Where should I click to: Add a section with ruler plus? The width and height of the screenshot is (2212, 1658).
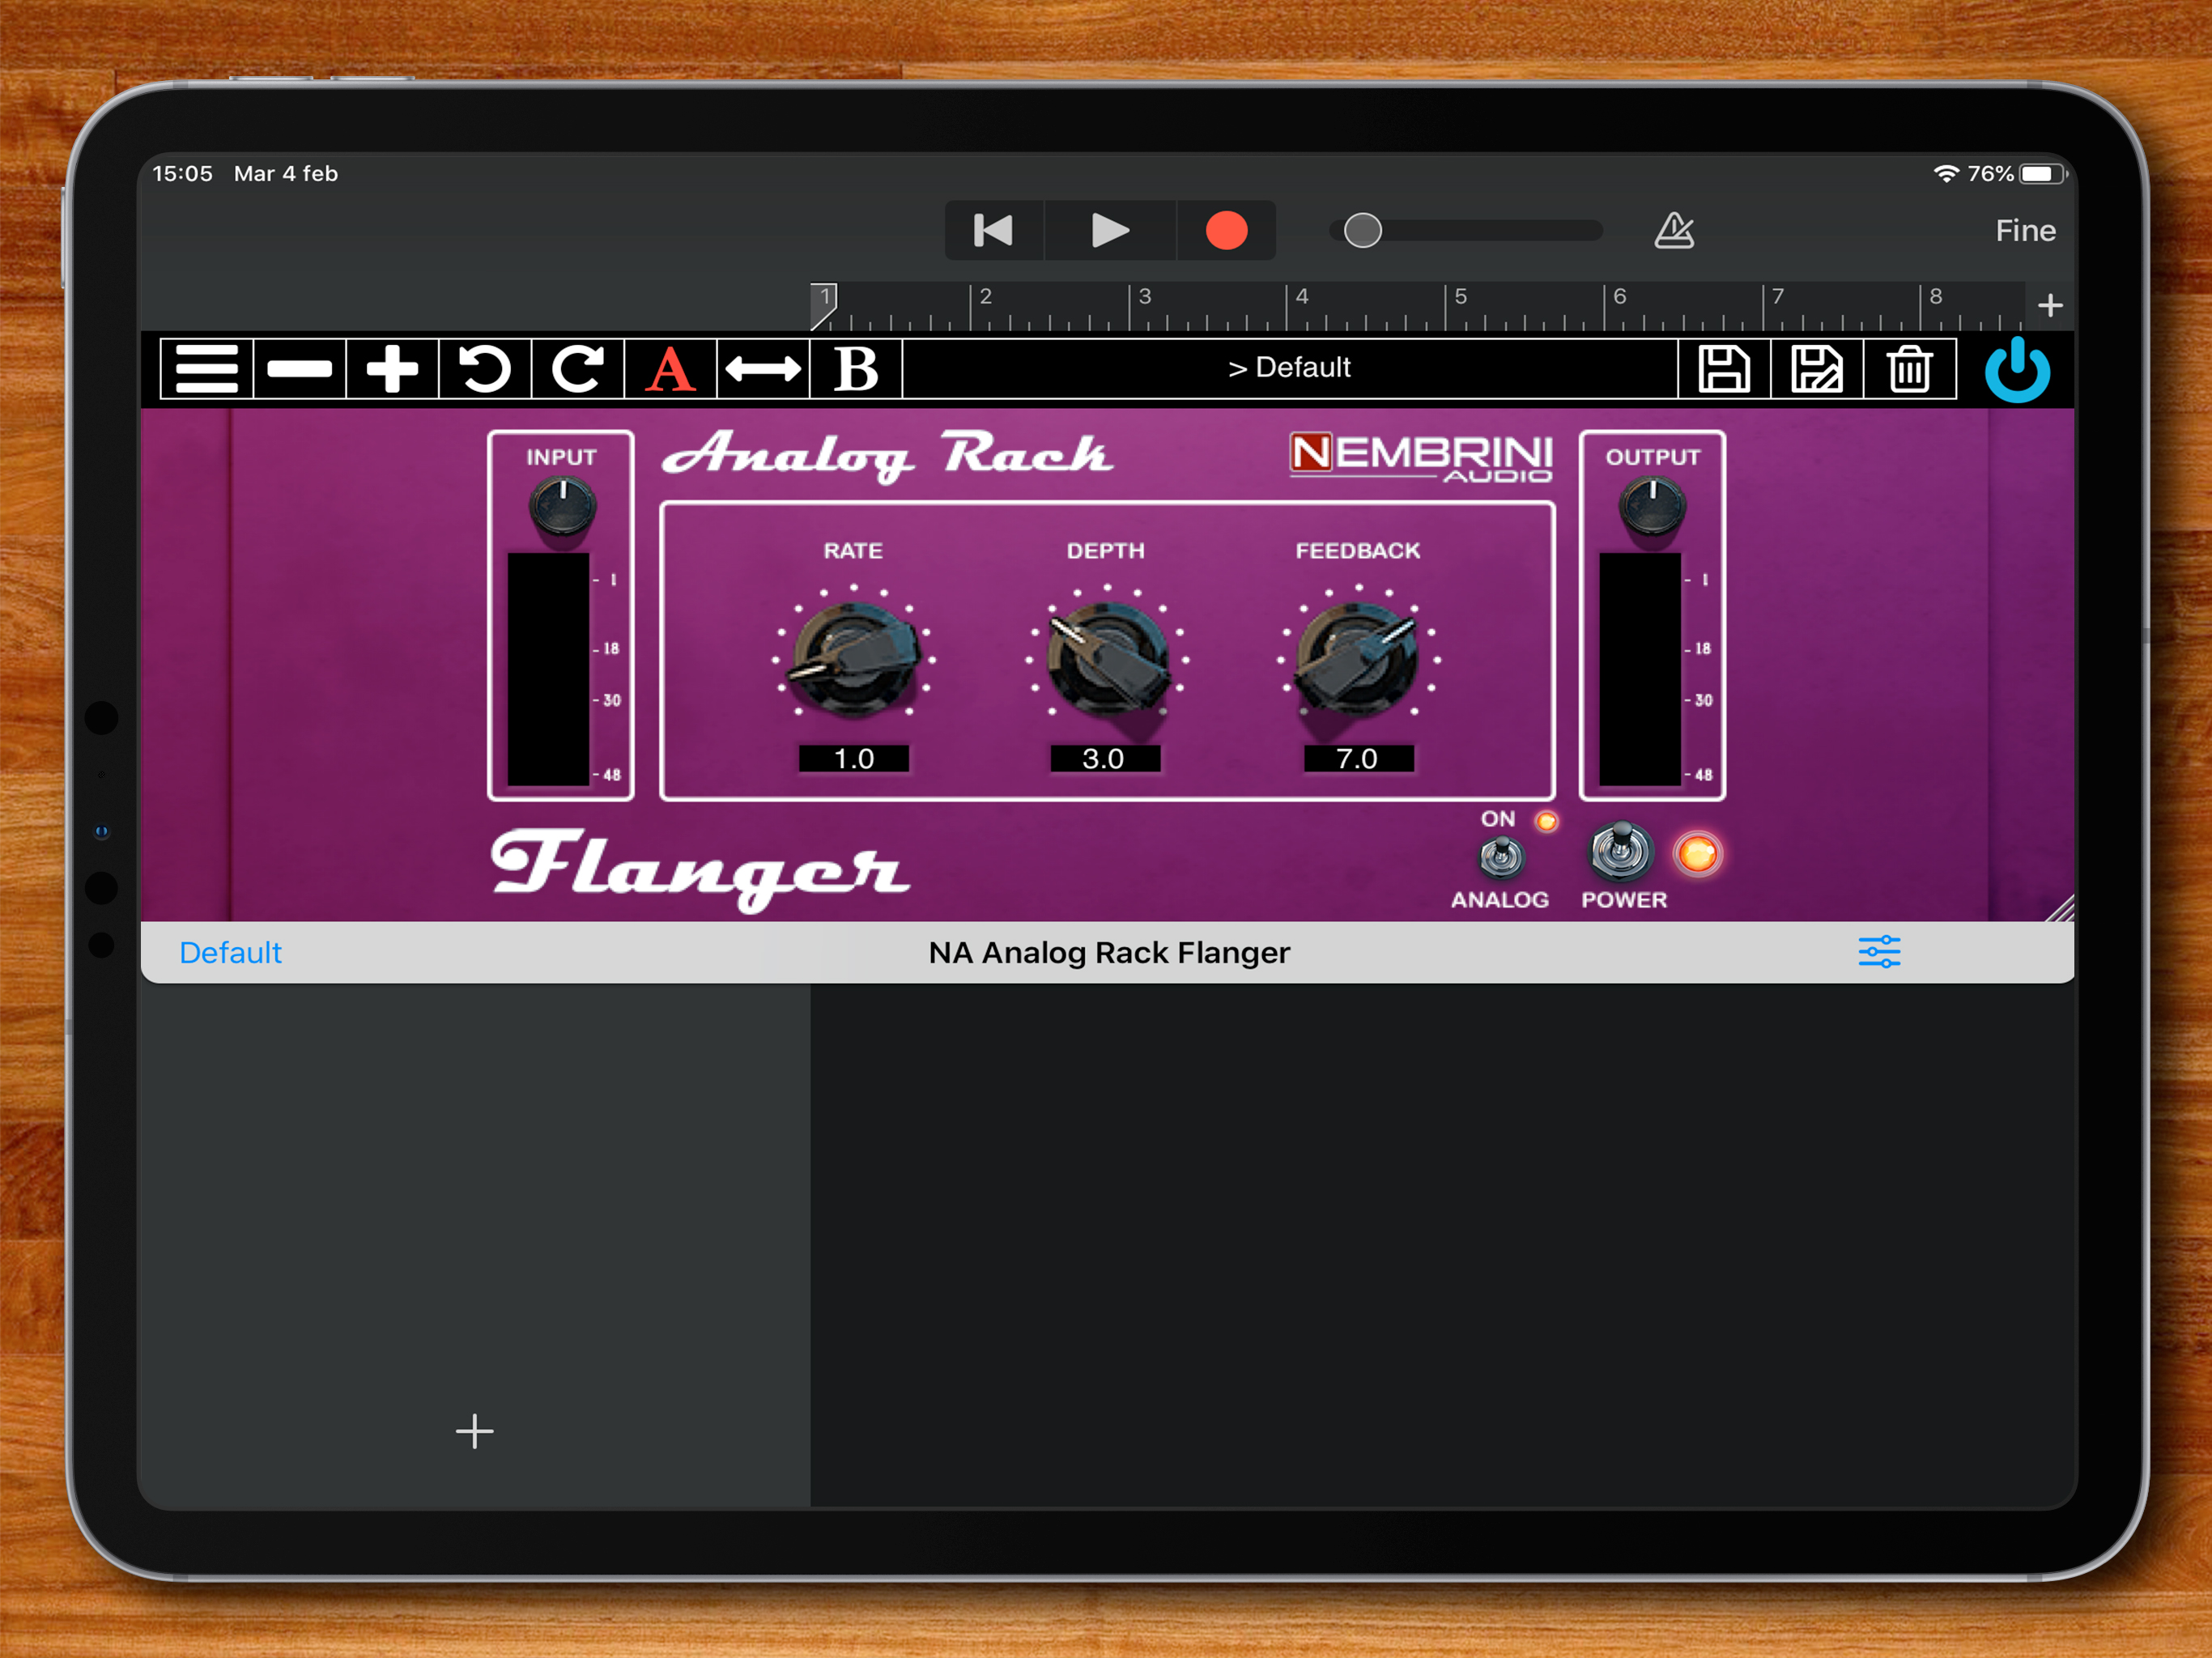tap(2050, 305)
